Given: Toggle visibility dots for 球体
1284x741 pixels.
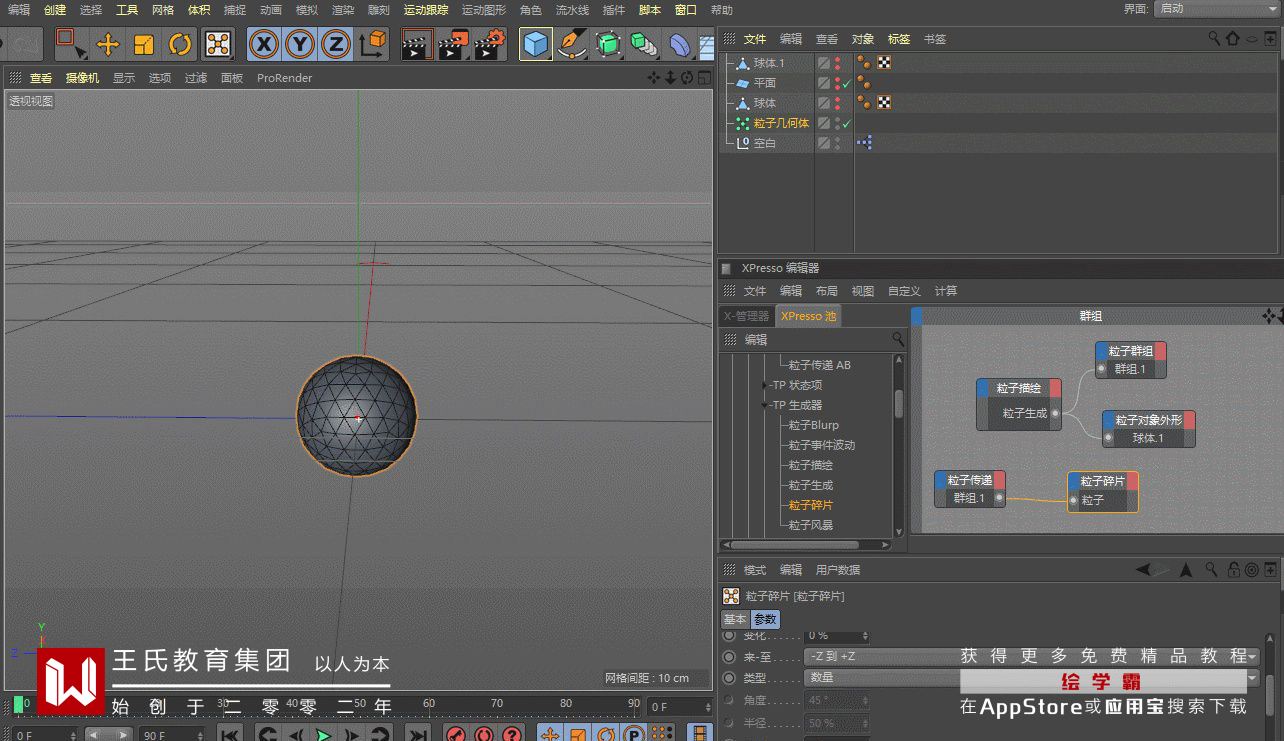Looking at the screenshot, I should [x=837, y=103].
